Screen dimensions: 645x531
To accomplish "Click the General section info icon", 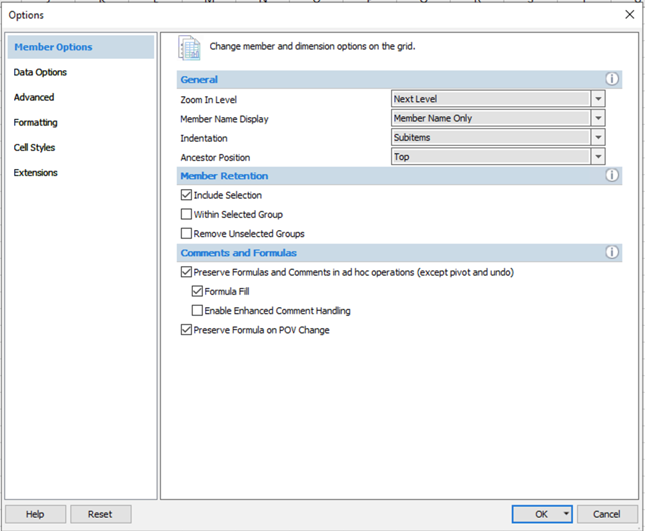I will (612, 79).
